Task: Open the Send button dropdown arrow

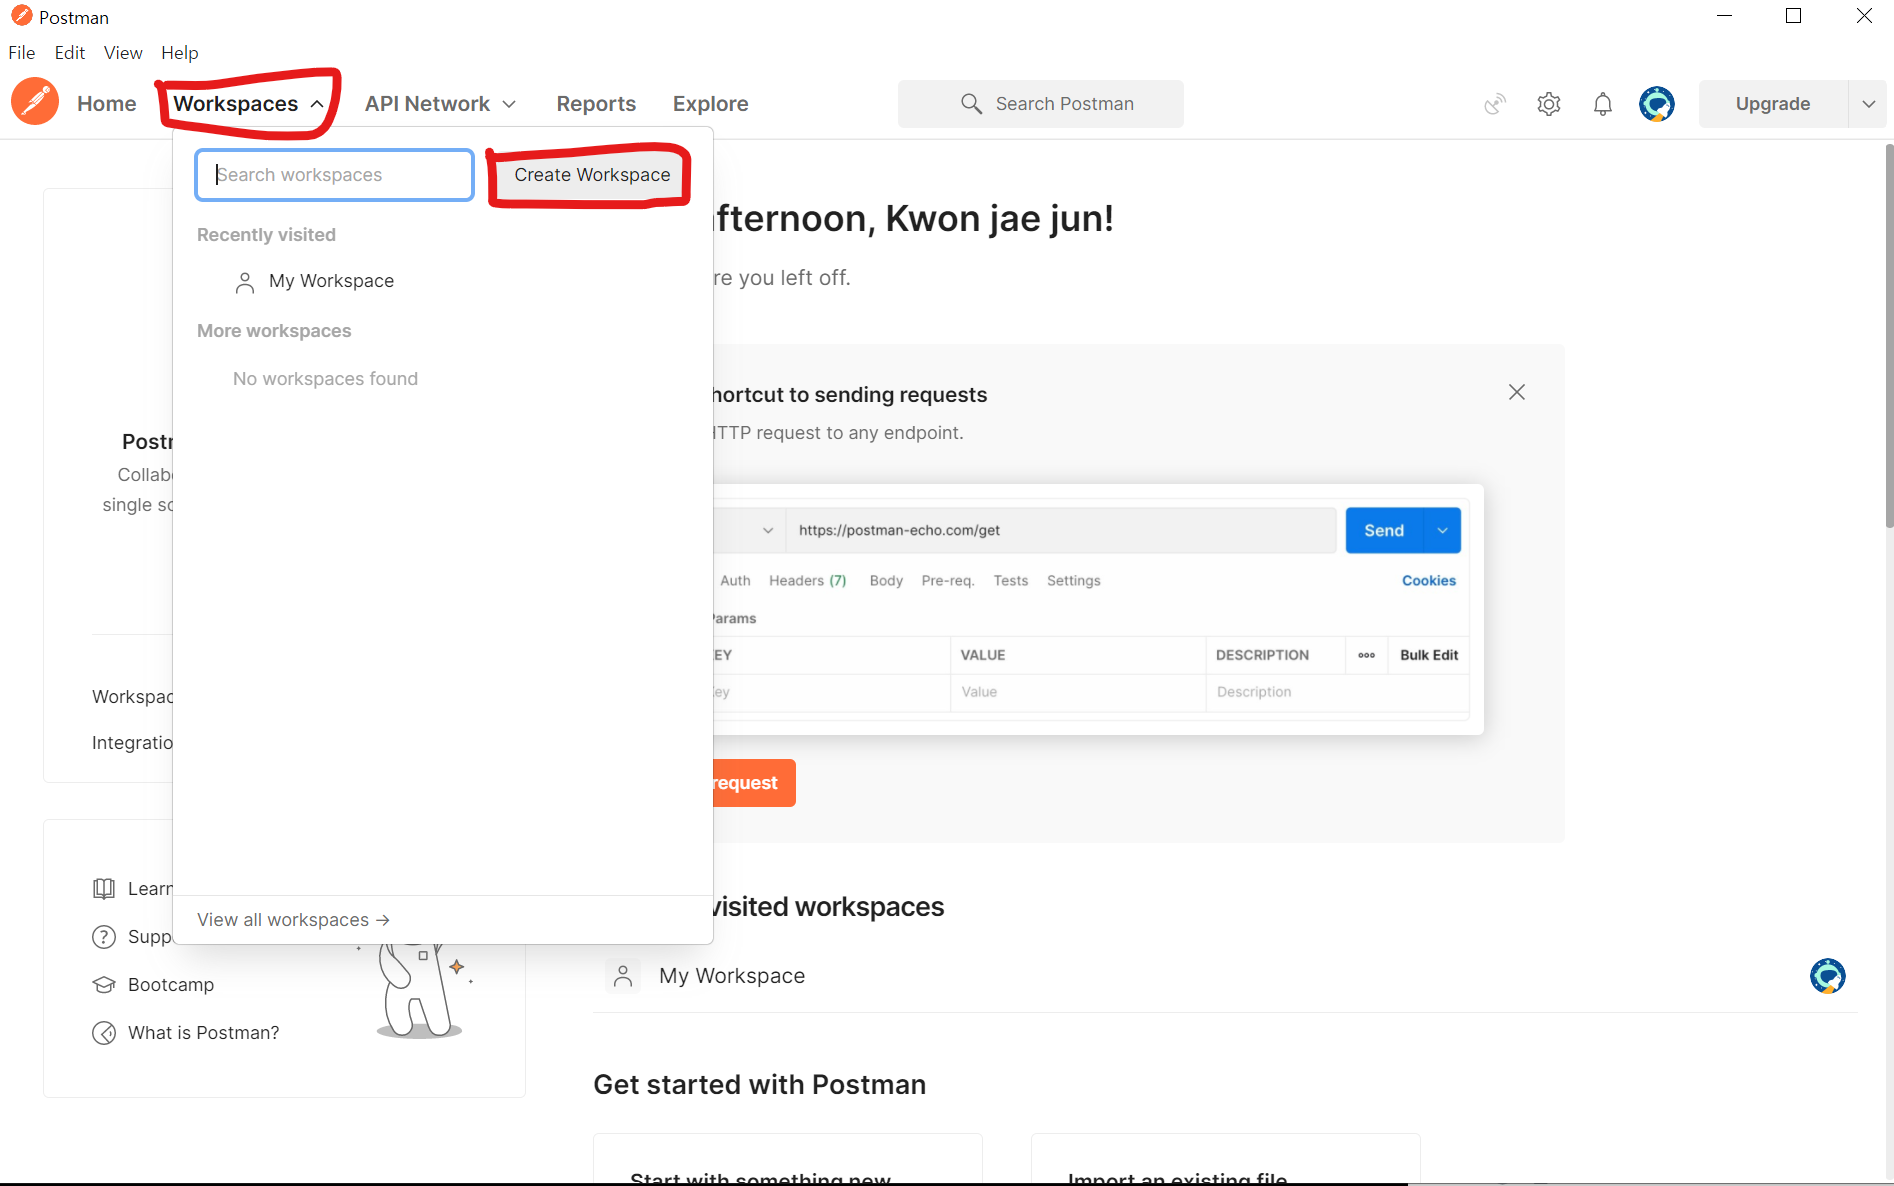Action: tap(1442, 530)
